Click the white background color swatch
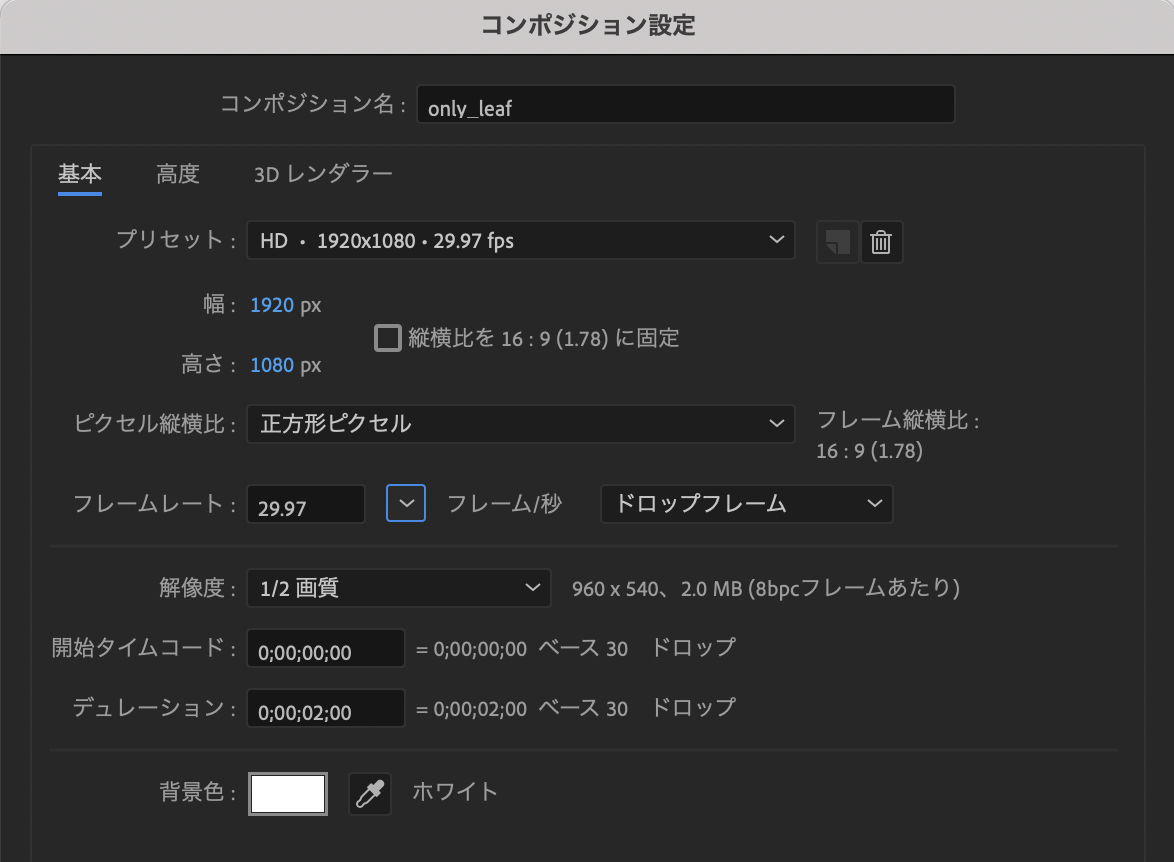Screen dimensions: 1174x862 click(x=288, y=792)
